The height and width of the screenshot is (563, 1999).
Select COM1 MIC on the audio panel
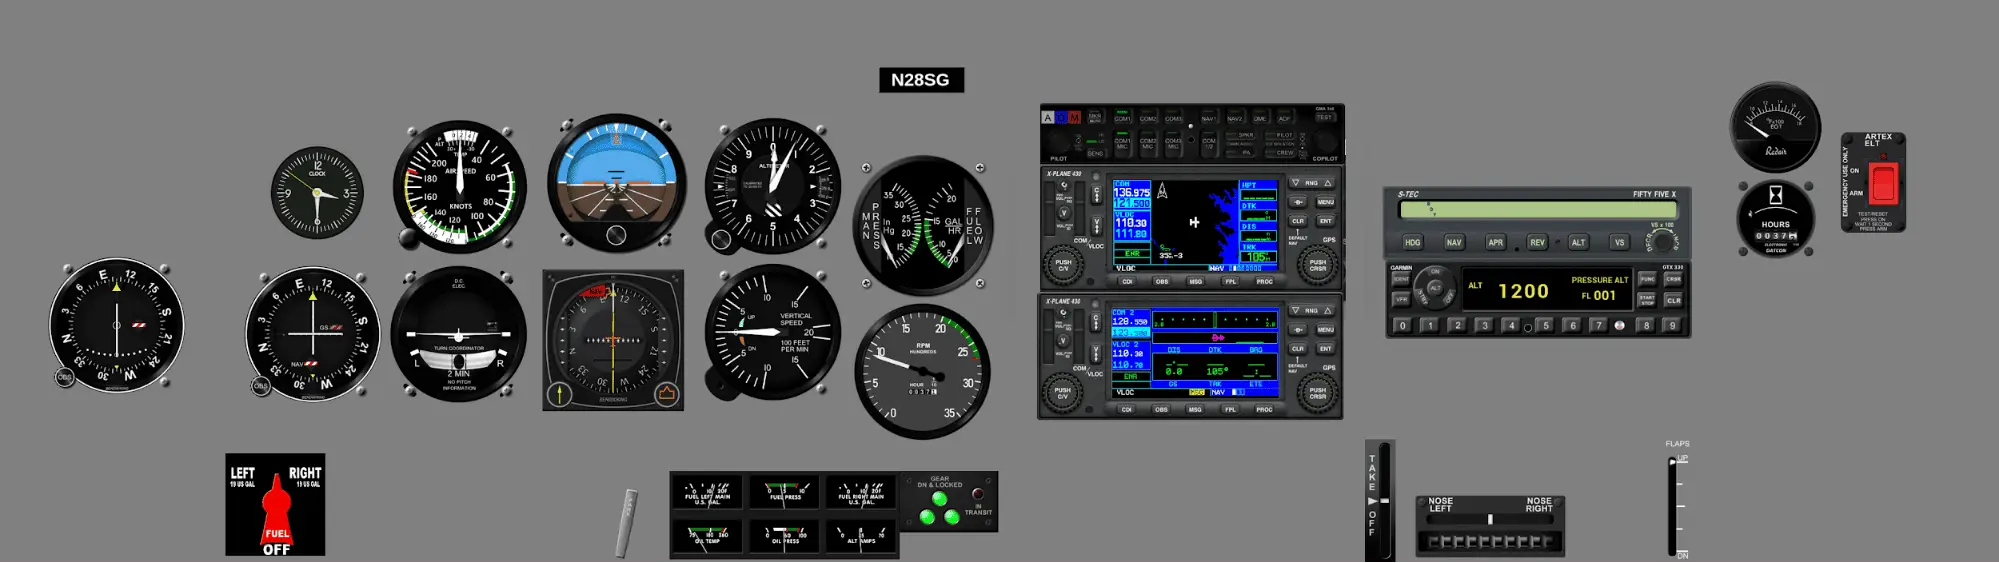pos(1122,143)
